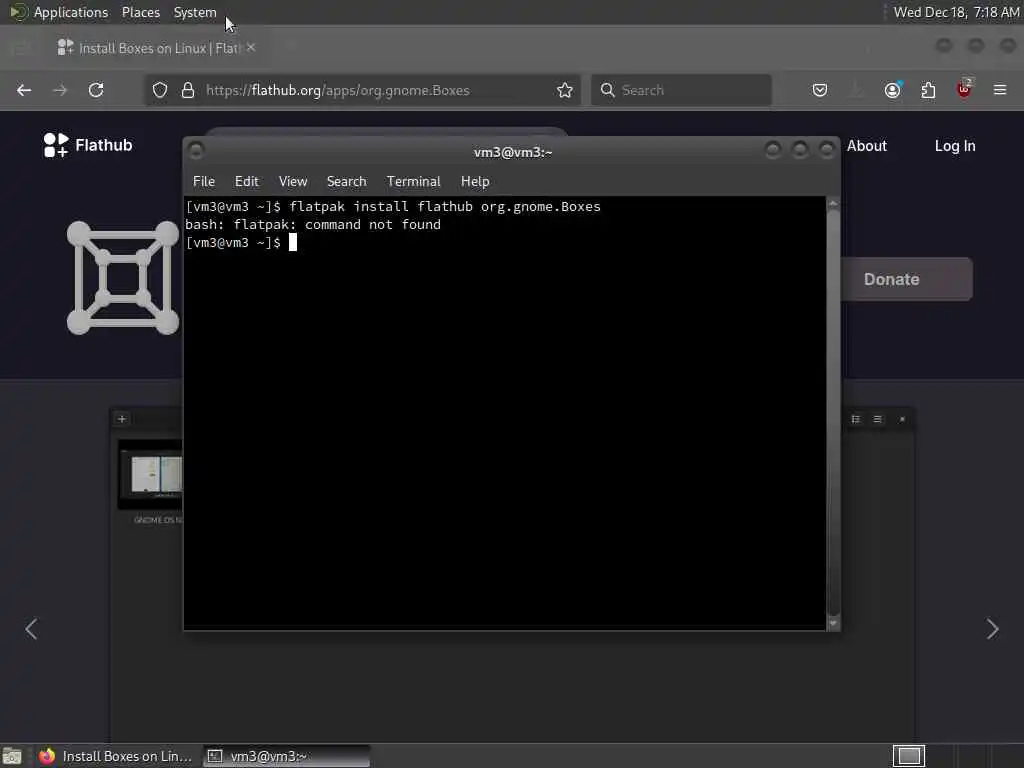Image resolution: width=1024 pixels, height=768 pixels.
Task: Click the terminal window menu button
Action: pos(196,151)
